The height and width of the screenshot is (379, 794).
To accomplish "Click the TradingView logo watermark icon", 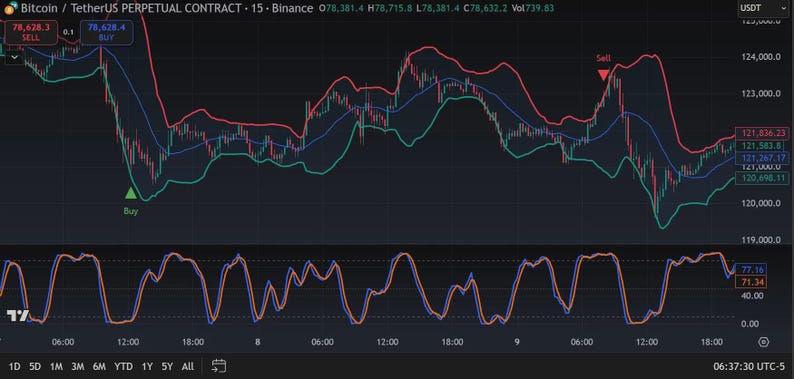I will (18, 316).
